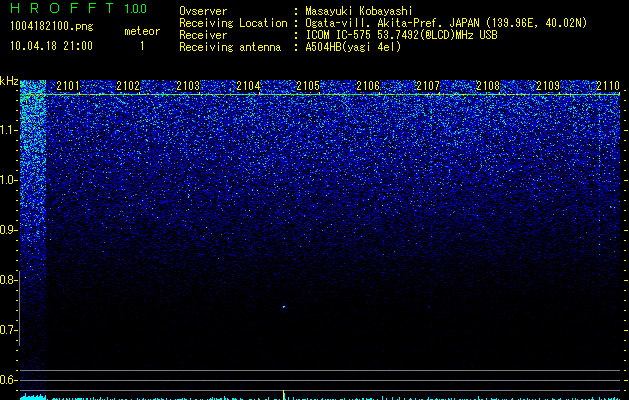Click the meteor count value 1
Image resolution: width=629 pixels, height=400 pixels.
(142, 46)
